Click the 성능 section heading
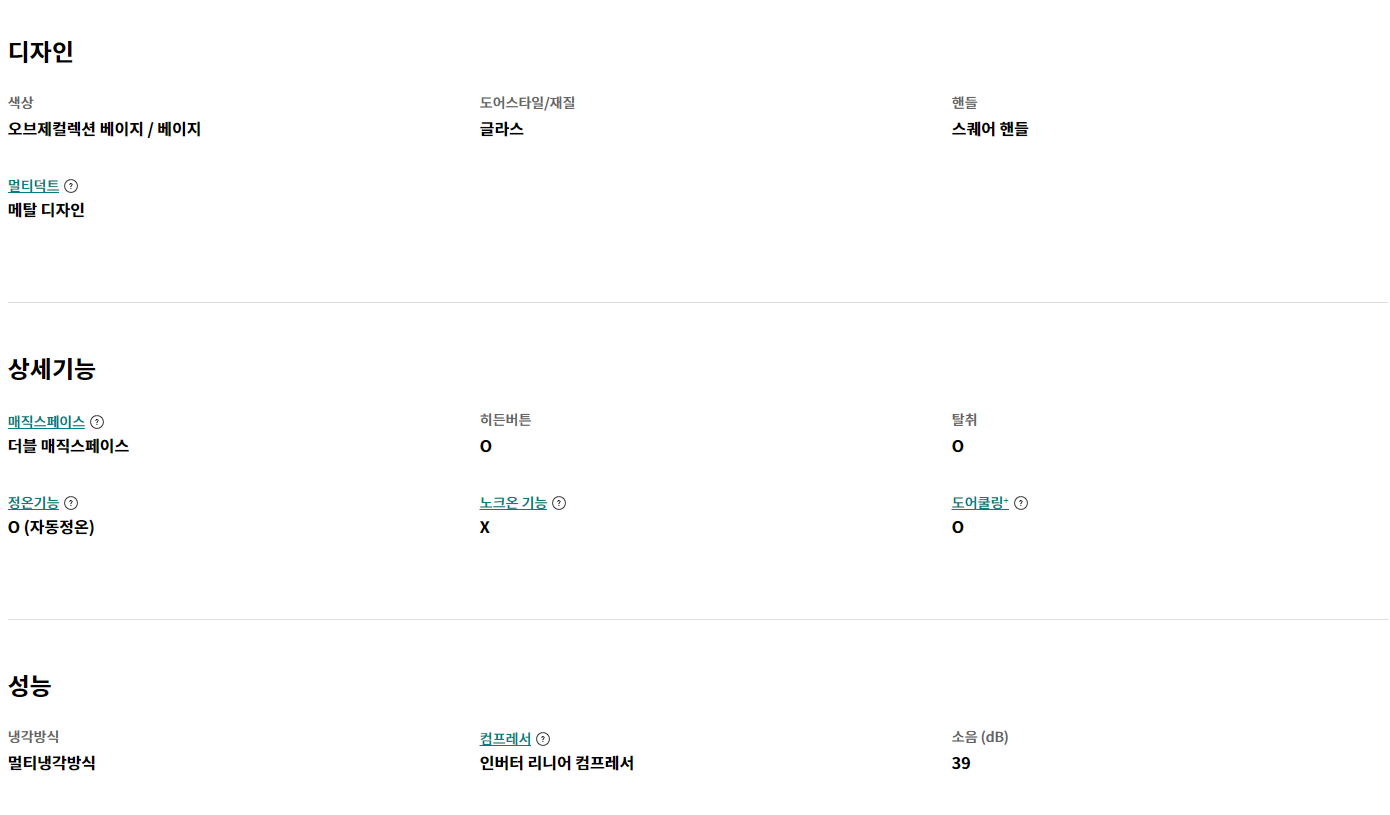This screenshot has height=815, width=1390. (x=30, y=686)
